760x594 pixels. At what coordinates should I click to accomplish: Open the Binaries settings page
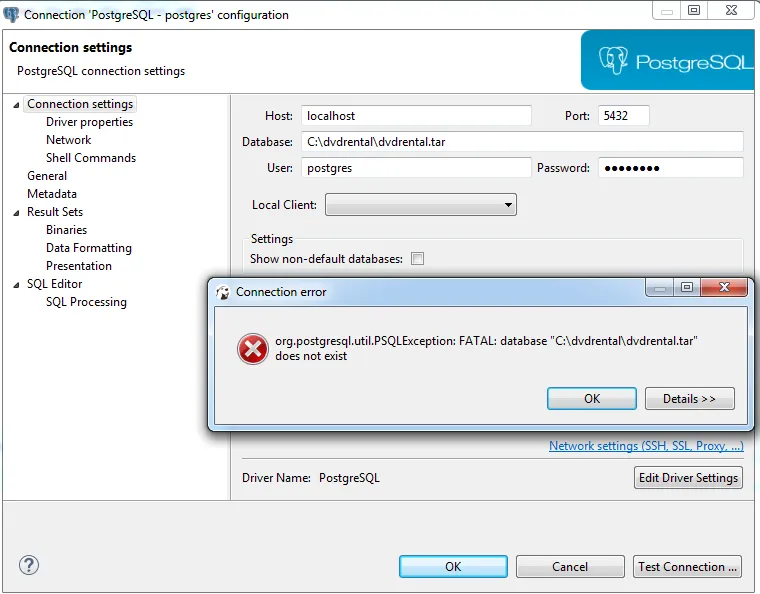click(66, 230)
